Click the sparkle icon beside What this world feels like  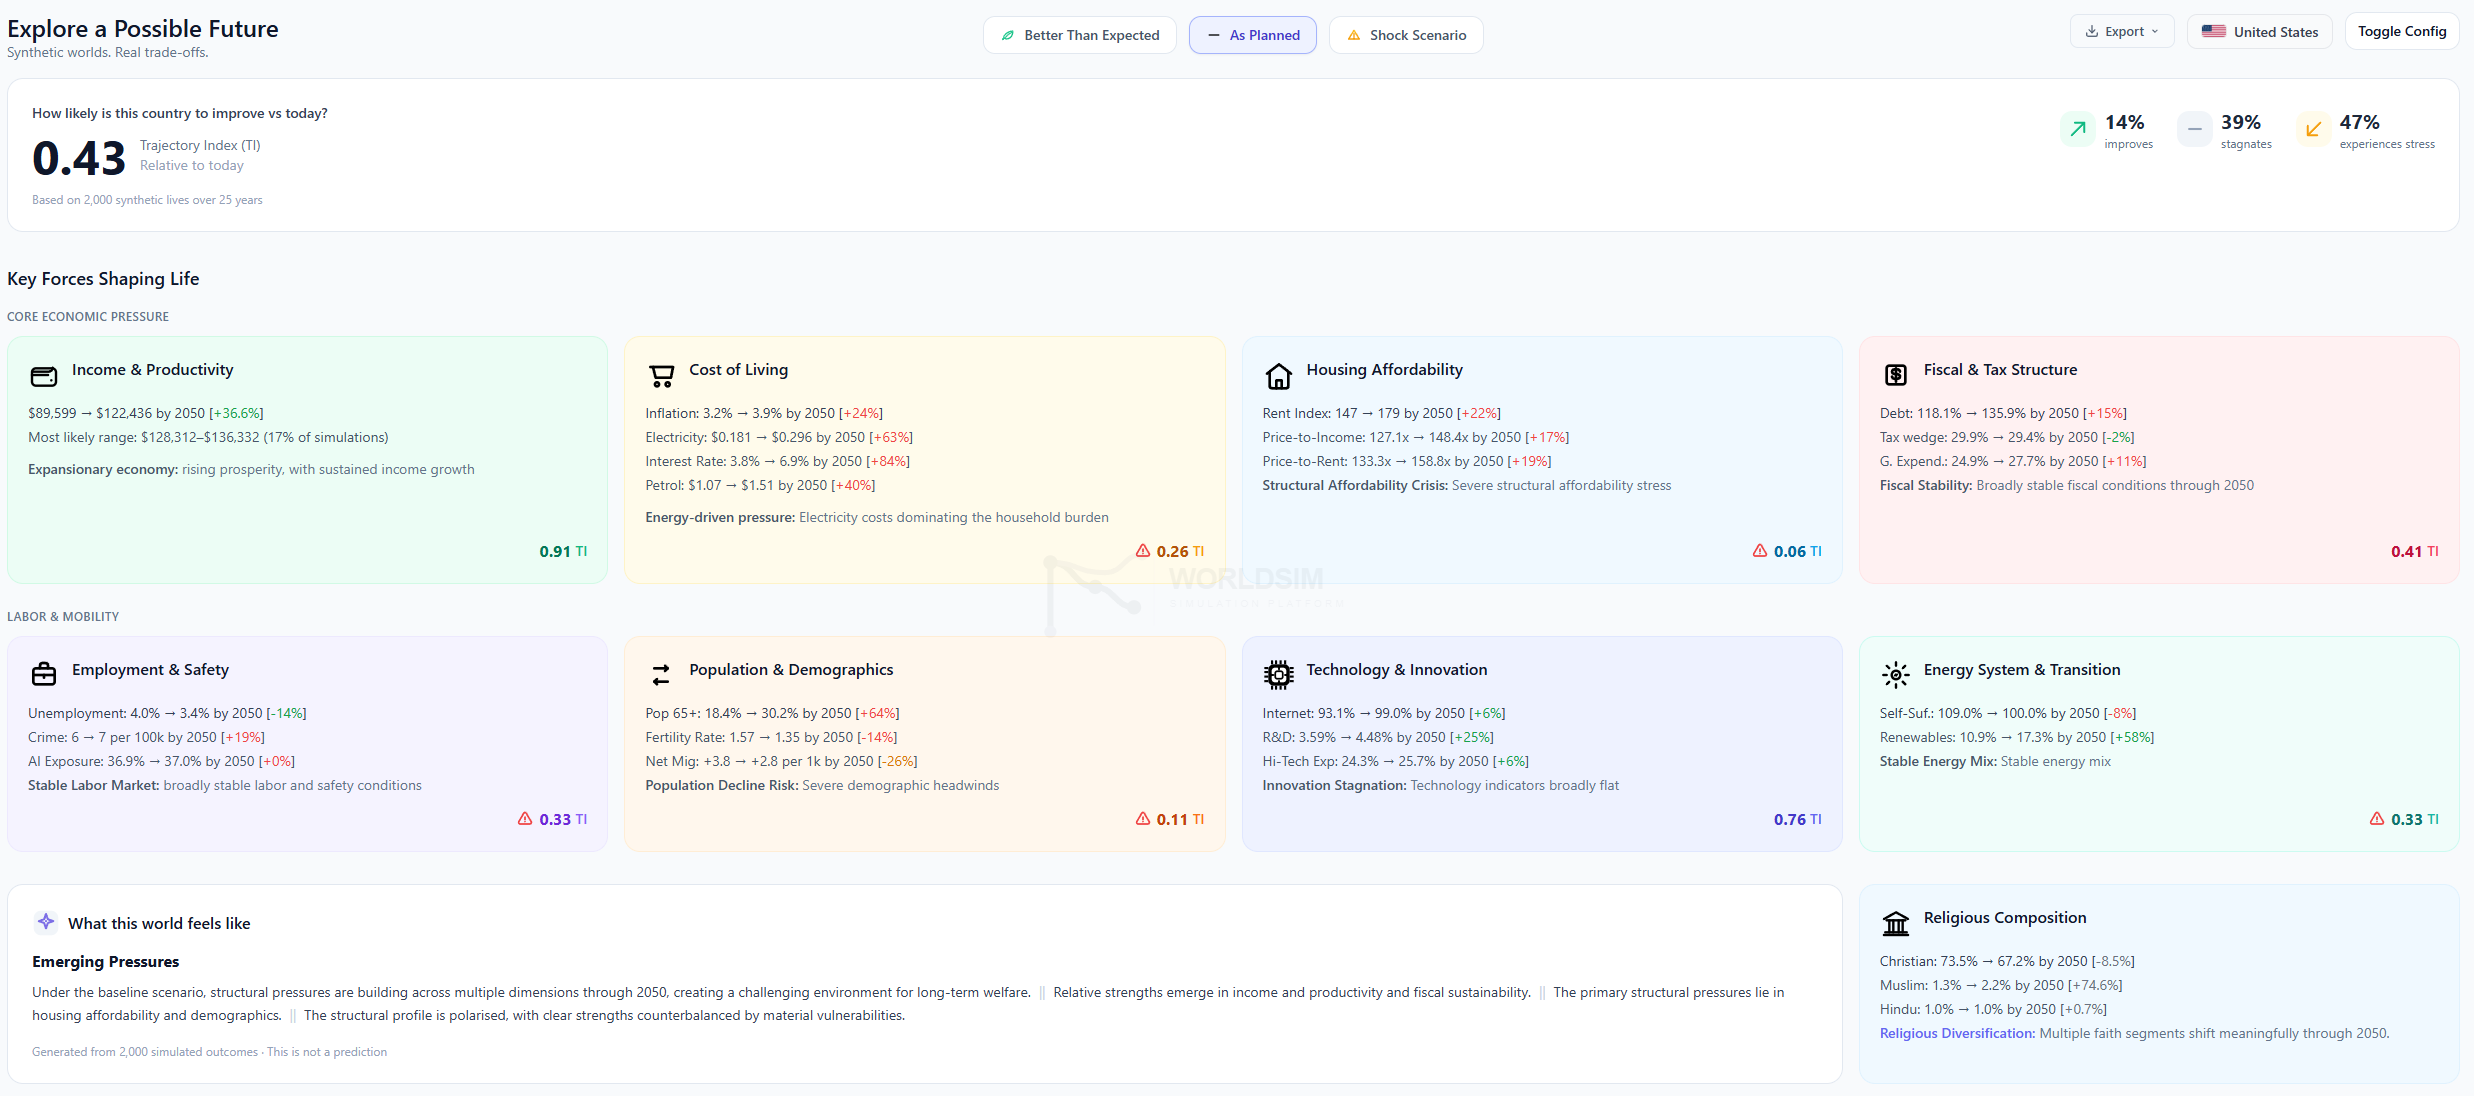(x=44, y=922)
